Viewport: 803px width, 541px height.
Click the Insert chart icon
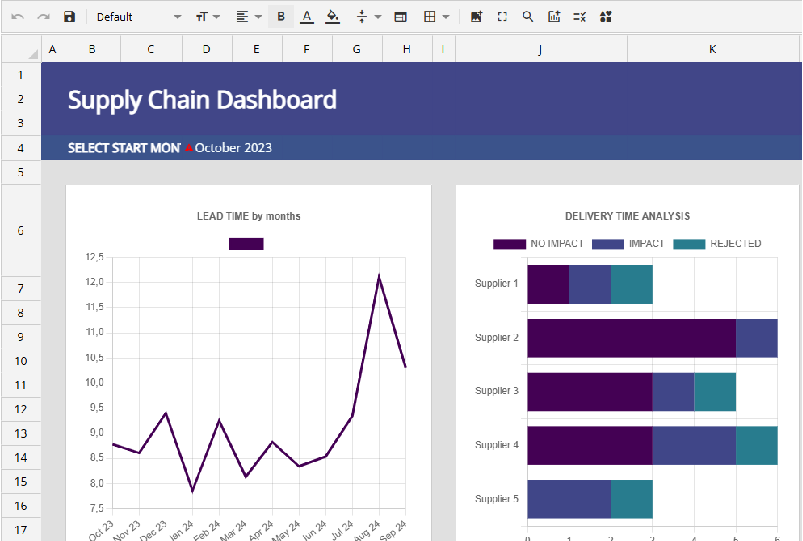click(554, 17)
